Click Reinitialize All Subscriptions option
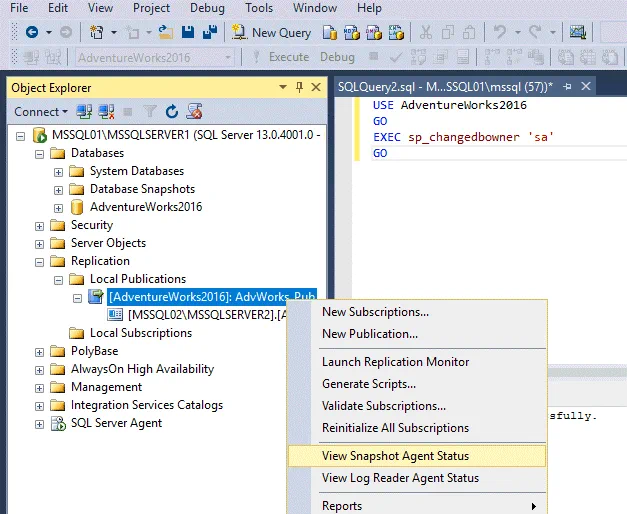The width and height of the screenshot is (627, 514). (395, 428)
